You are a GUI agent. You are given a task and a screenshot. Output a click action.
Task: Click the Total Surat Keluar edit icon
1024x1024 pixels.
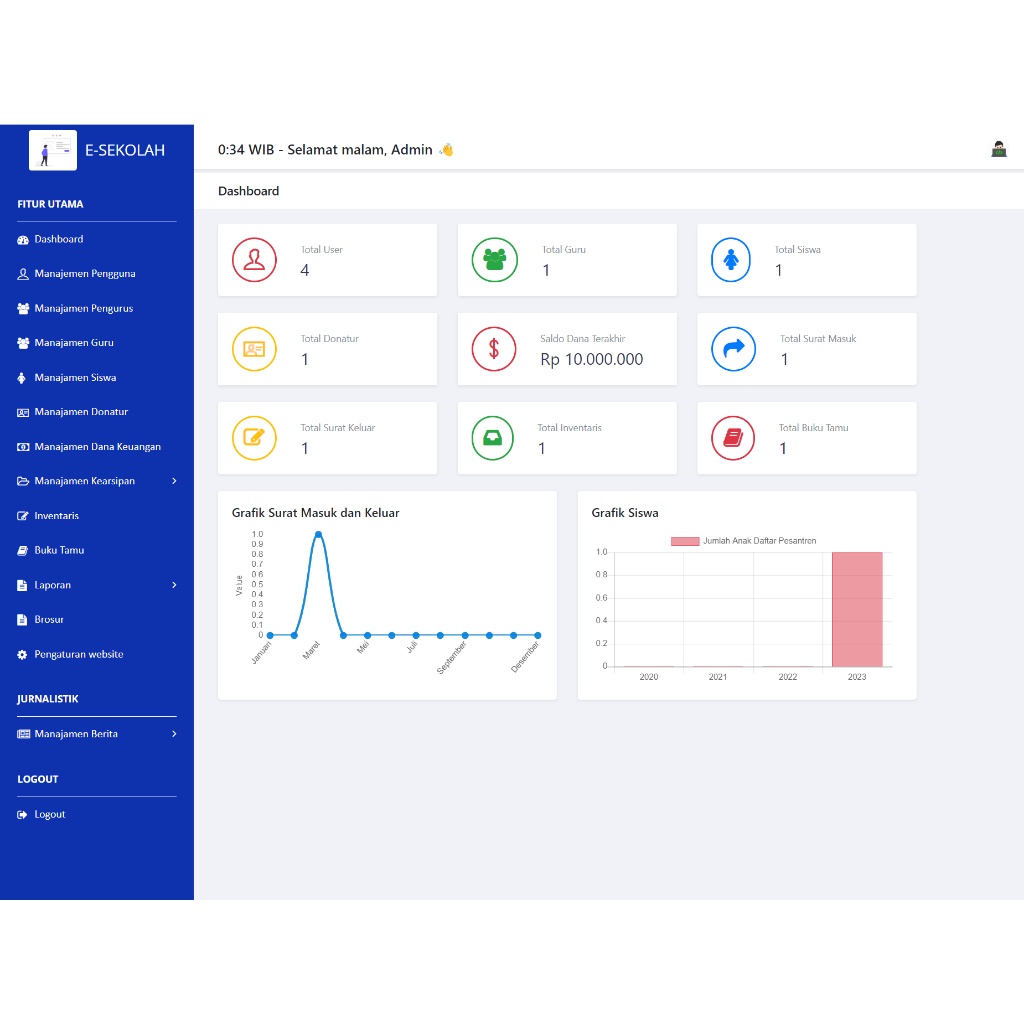click(x=254, y=438)
